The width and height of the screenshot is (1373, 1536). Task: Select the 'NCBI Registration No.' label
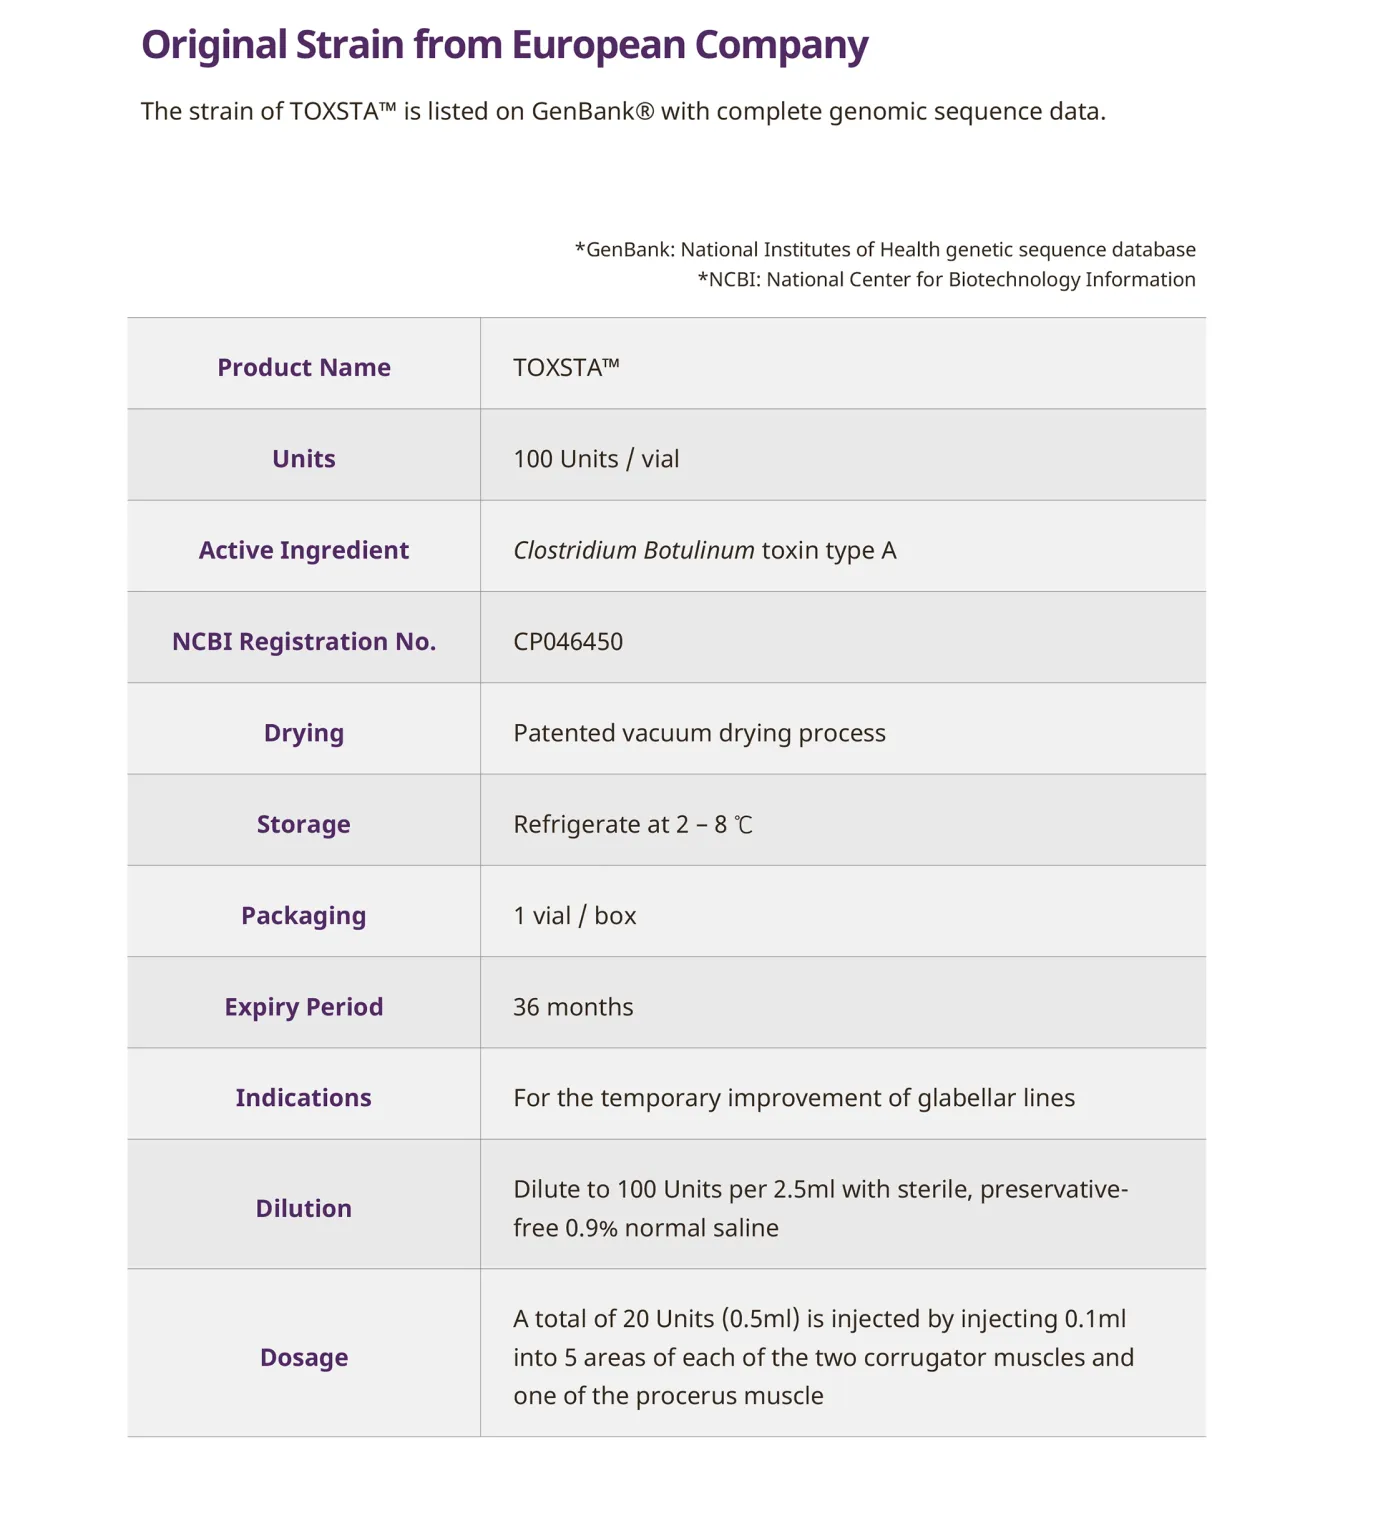pos(304,641)
